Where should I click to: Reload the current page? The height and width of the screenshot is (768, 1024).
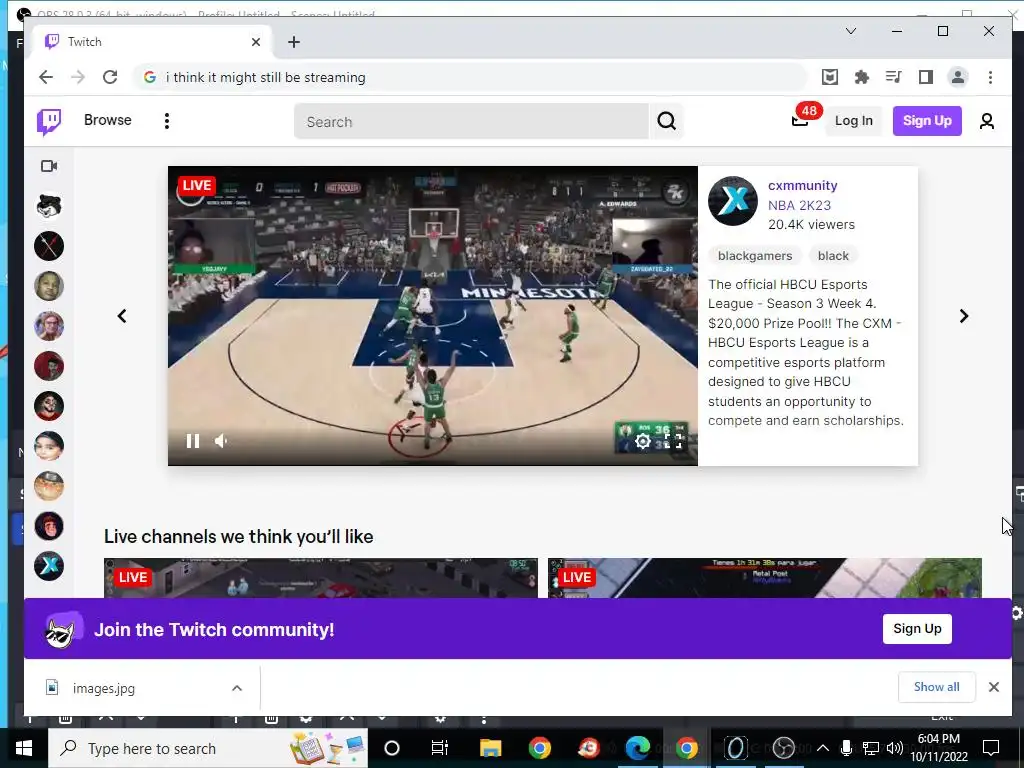110,77
